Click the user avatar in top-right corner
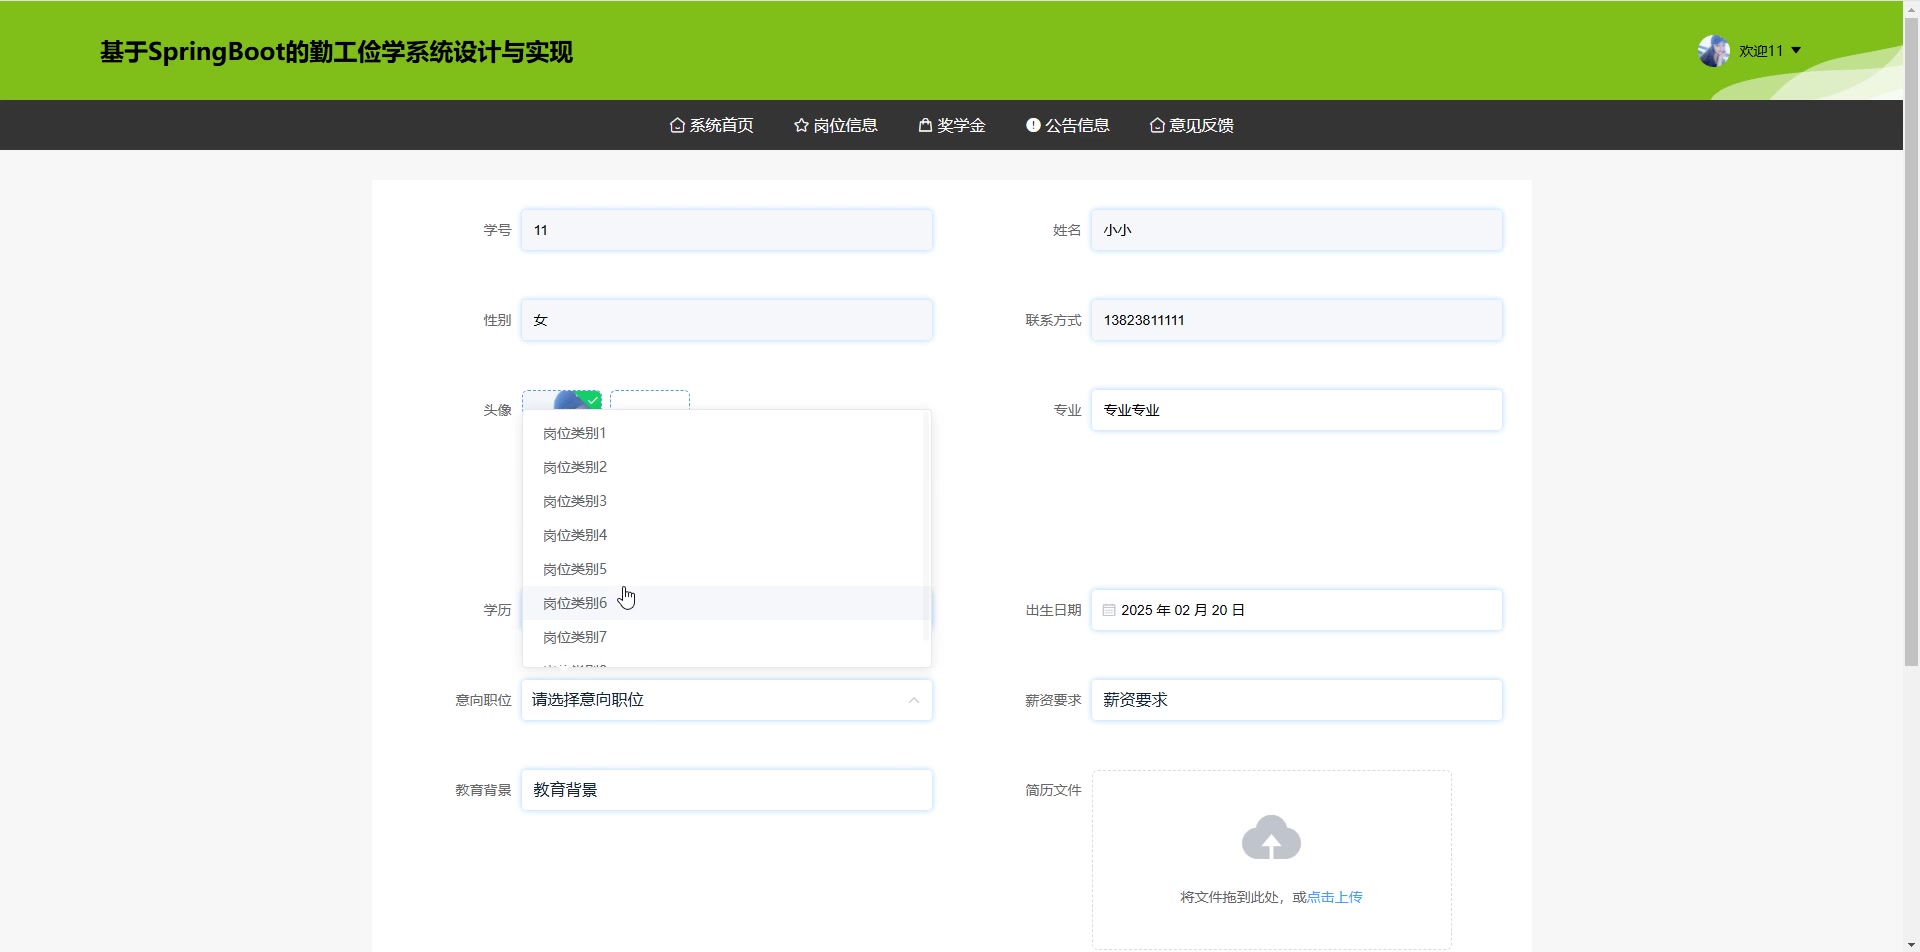 point(1714,50)
